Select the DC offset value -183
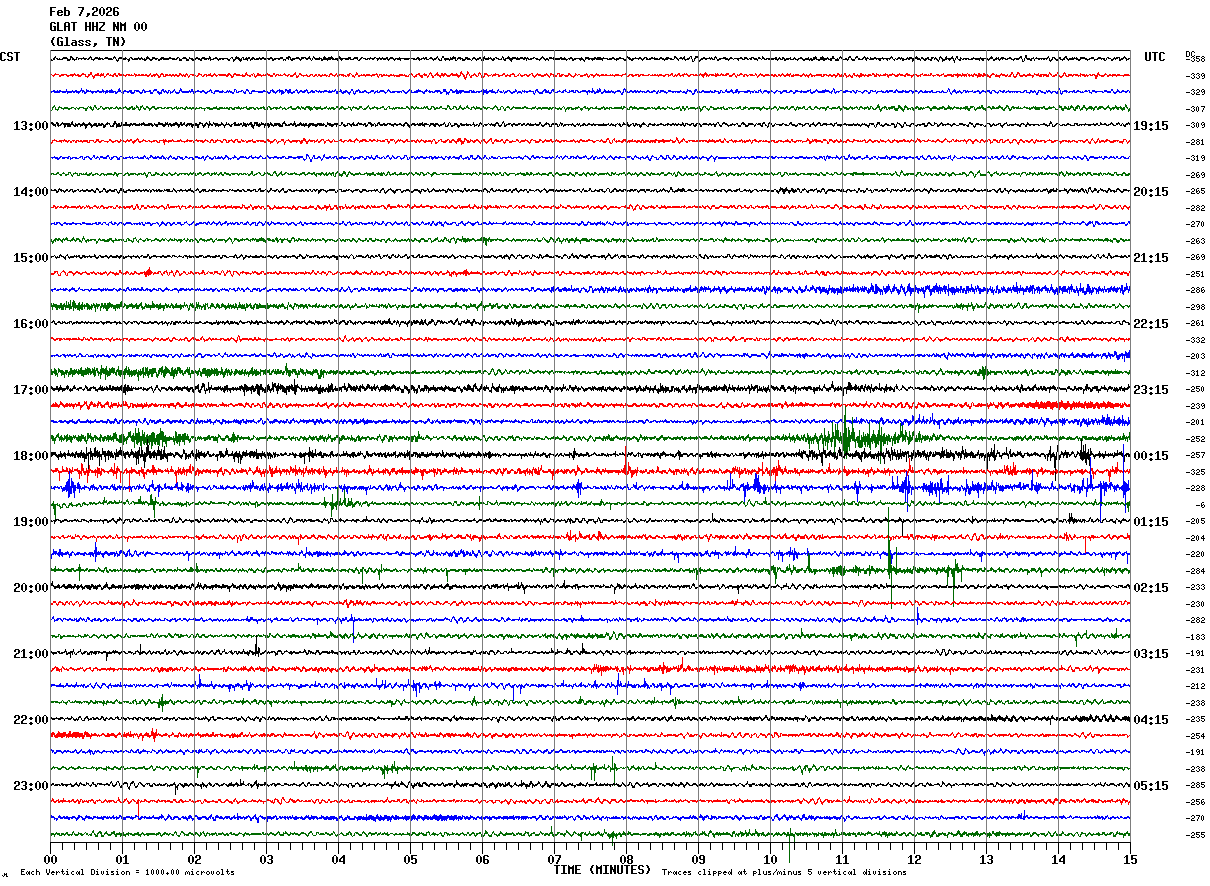The image size is (1210, 886). [x=1195, y=637]
